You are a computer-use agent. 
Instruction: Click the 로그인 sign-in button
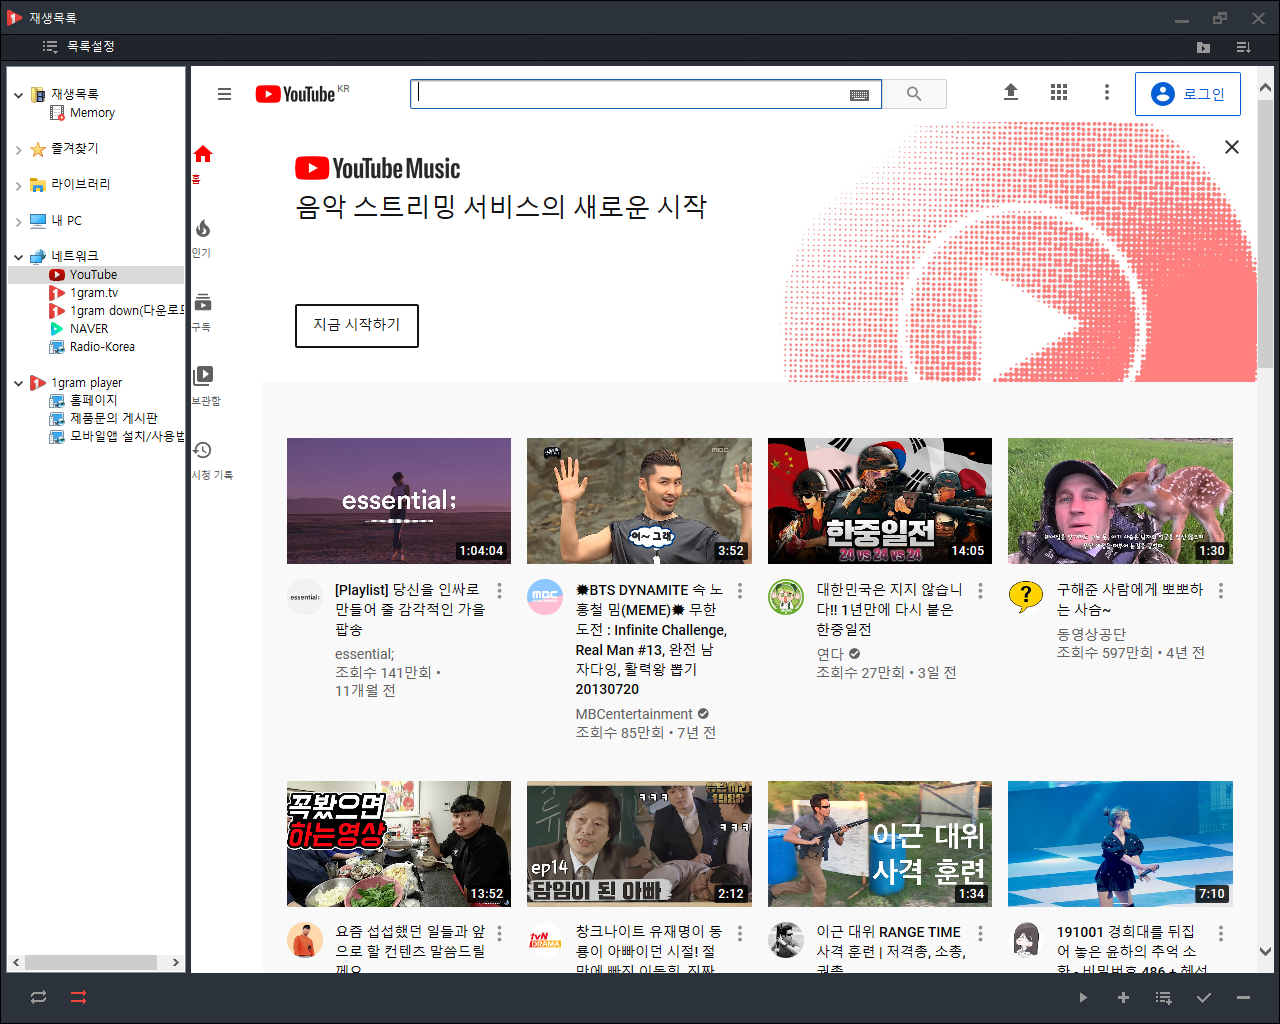point(1188,94)
